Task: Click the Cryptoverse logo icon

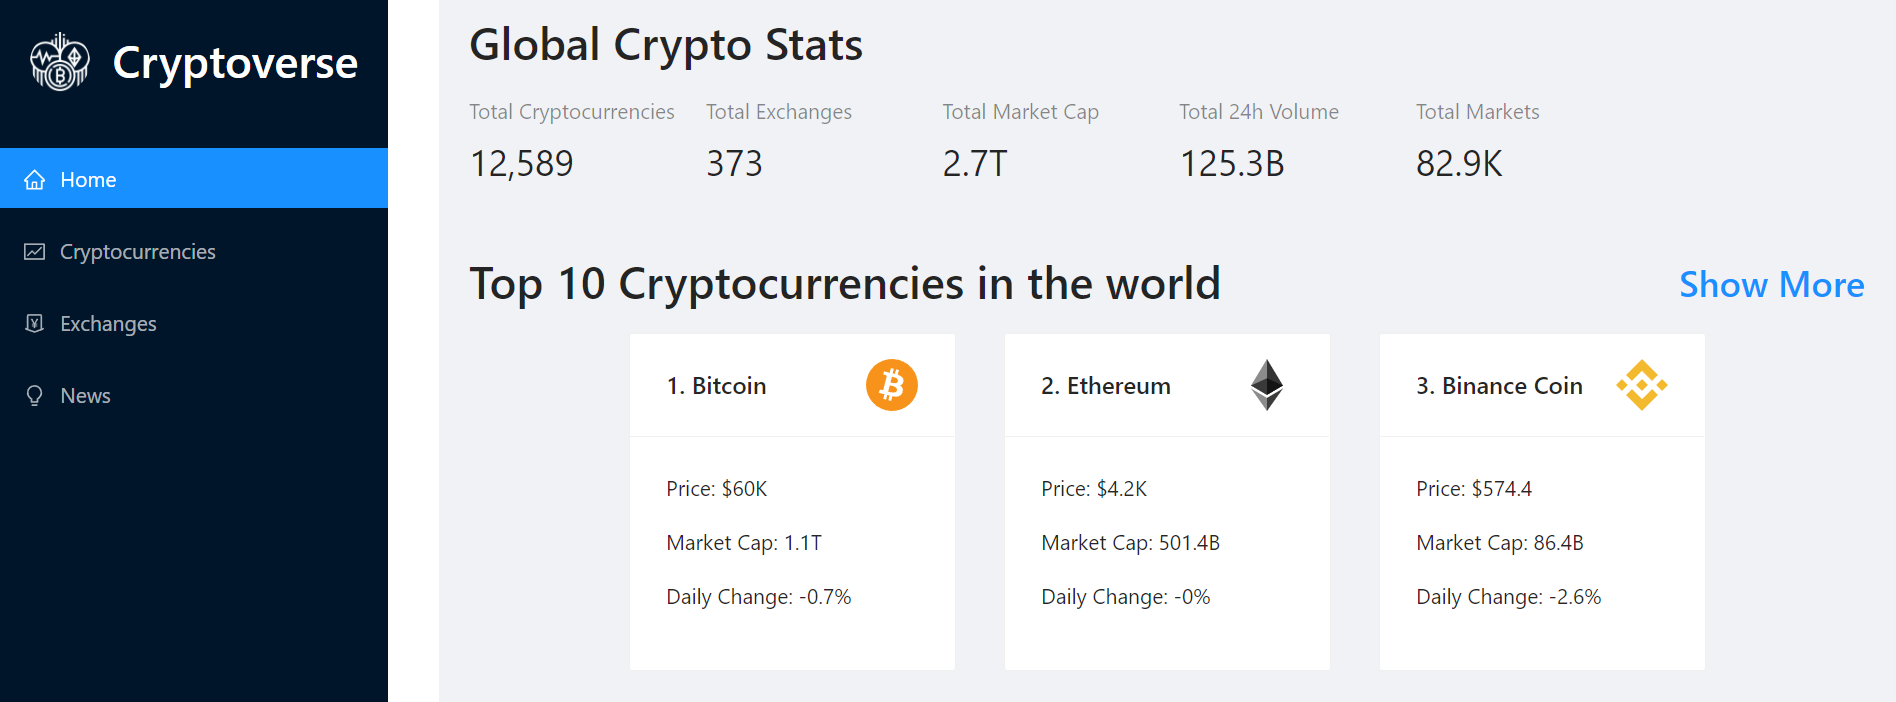Action: (60, 62)
